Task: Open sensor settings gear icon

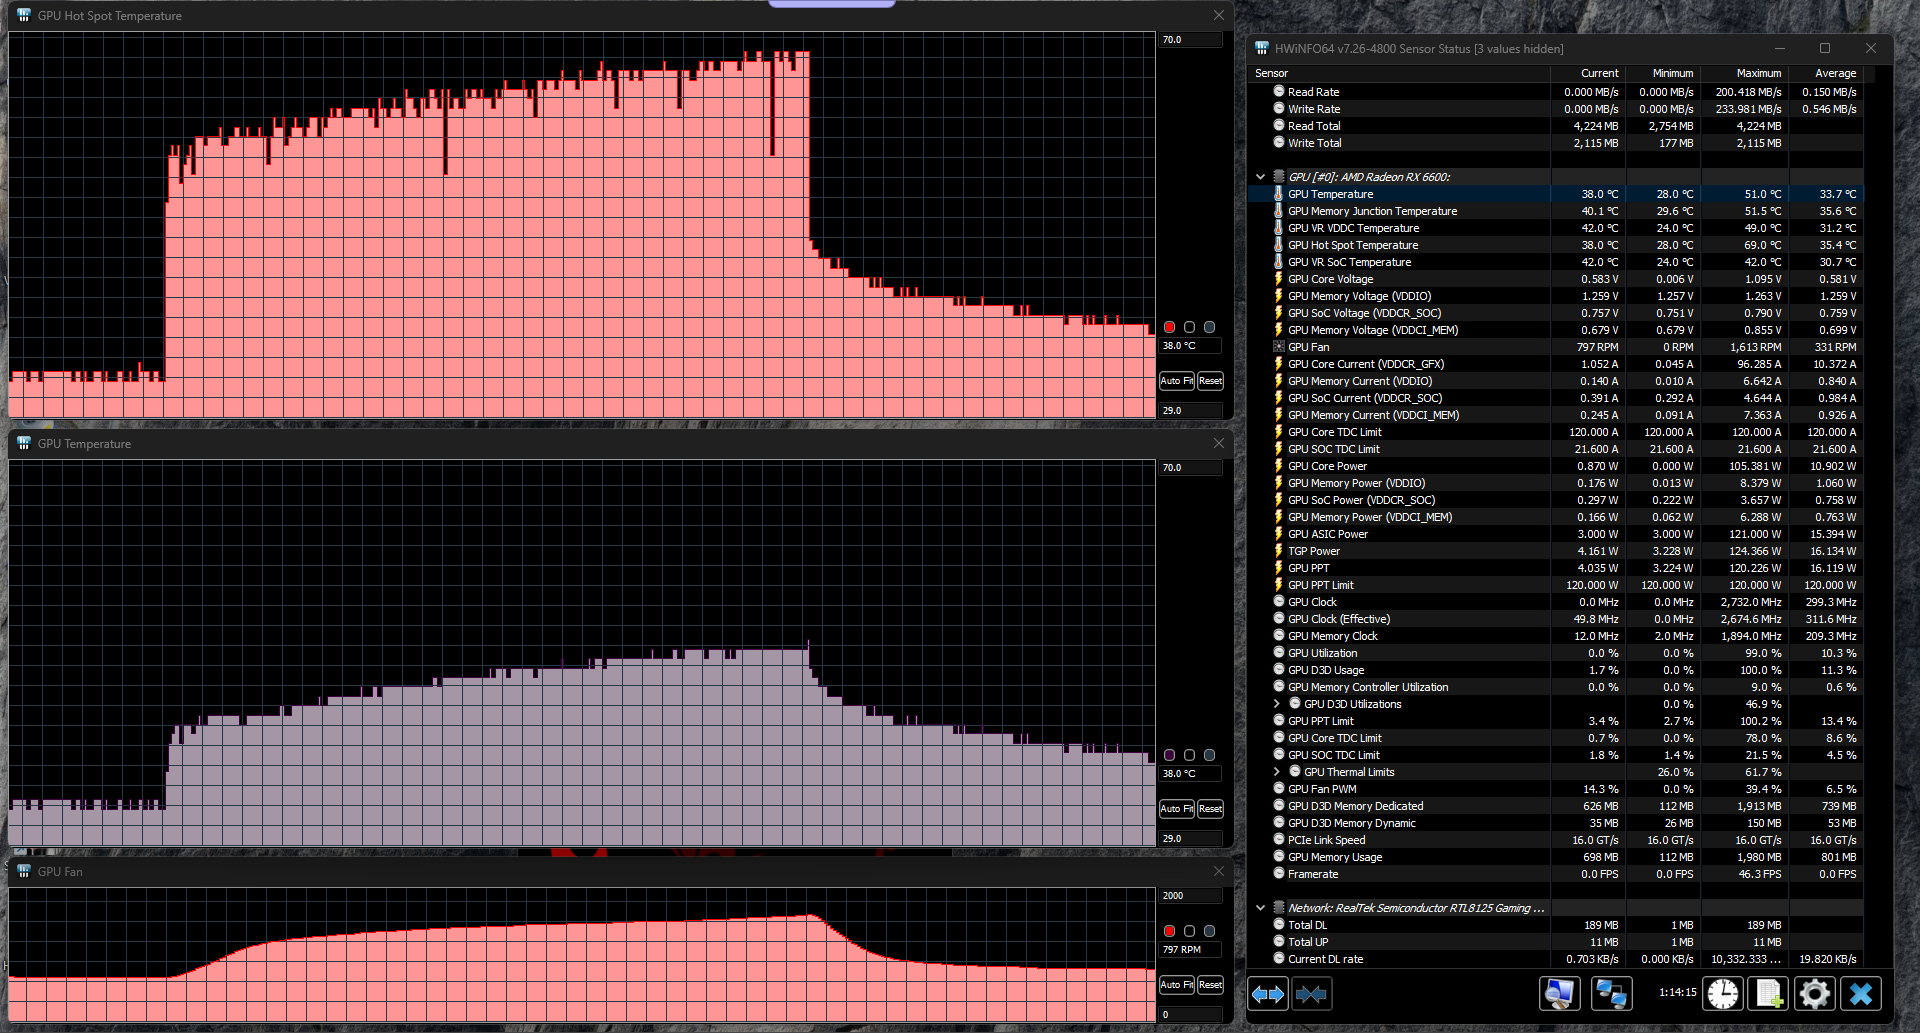Action: pos(1814,994)
